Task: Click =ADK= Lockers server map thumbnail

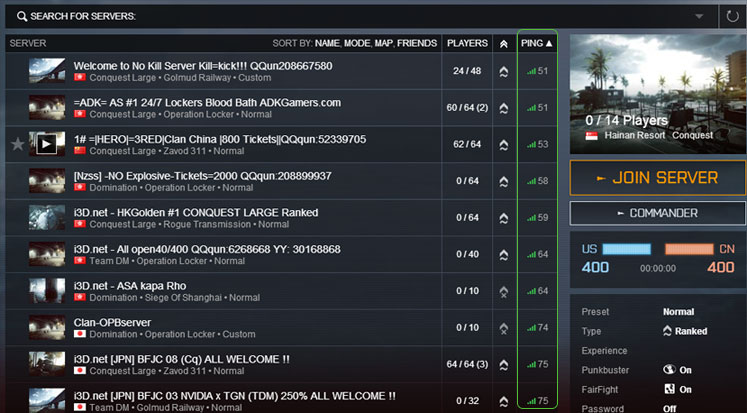Action: (47, 107)
